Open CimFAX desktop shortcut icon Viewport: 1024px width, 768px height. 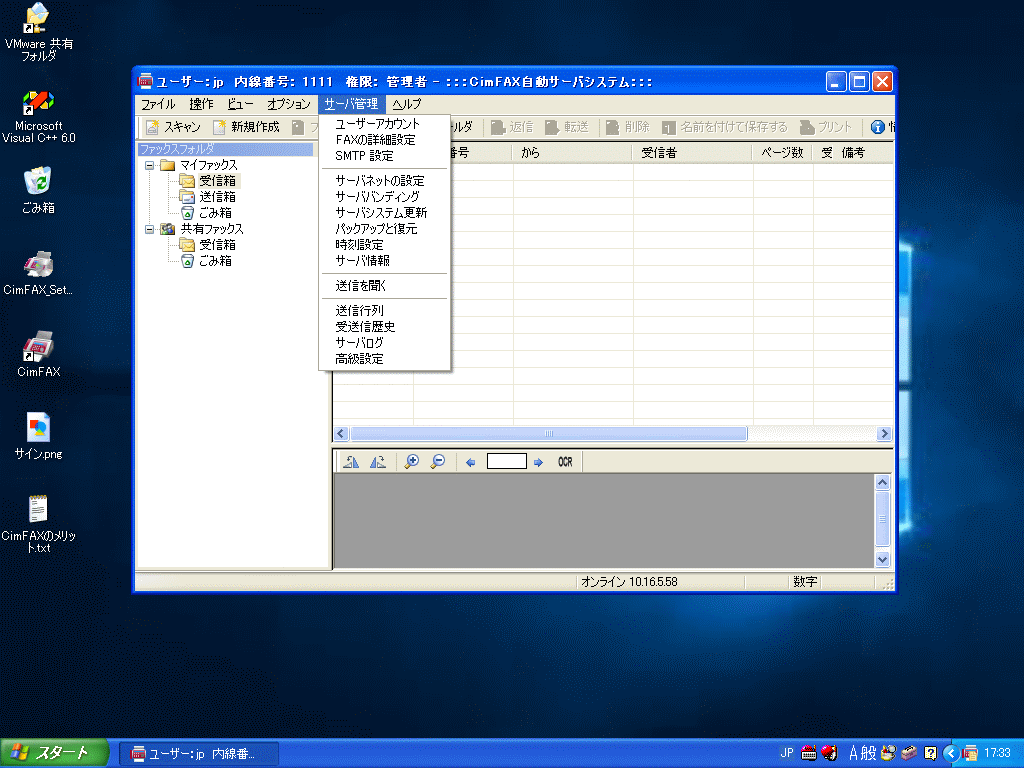click(x=39, y=353)
